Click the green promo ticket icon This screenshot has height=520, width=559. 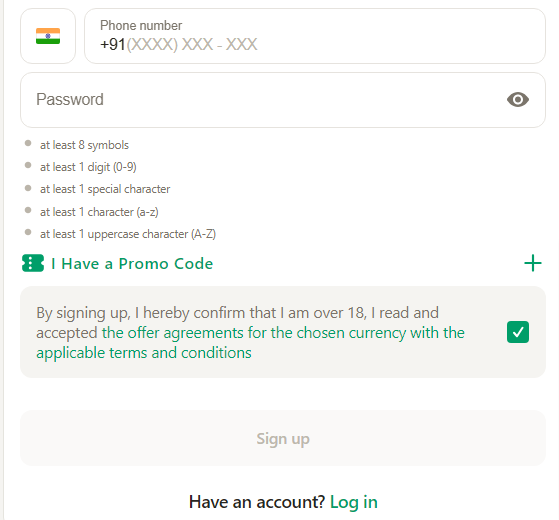click(x=33, y=263)
